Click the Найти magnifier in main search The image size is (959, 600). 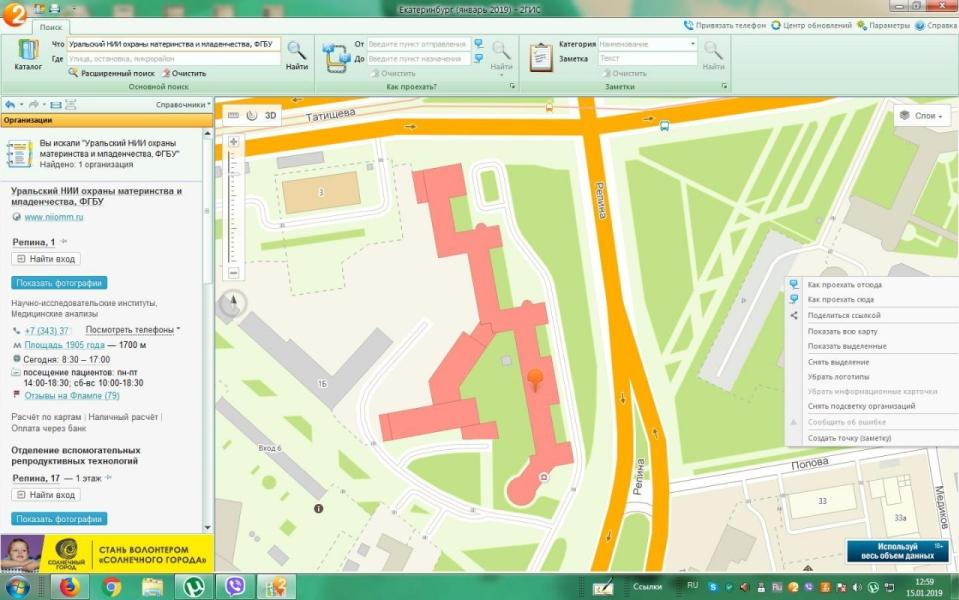(296, 55)
